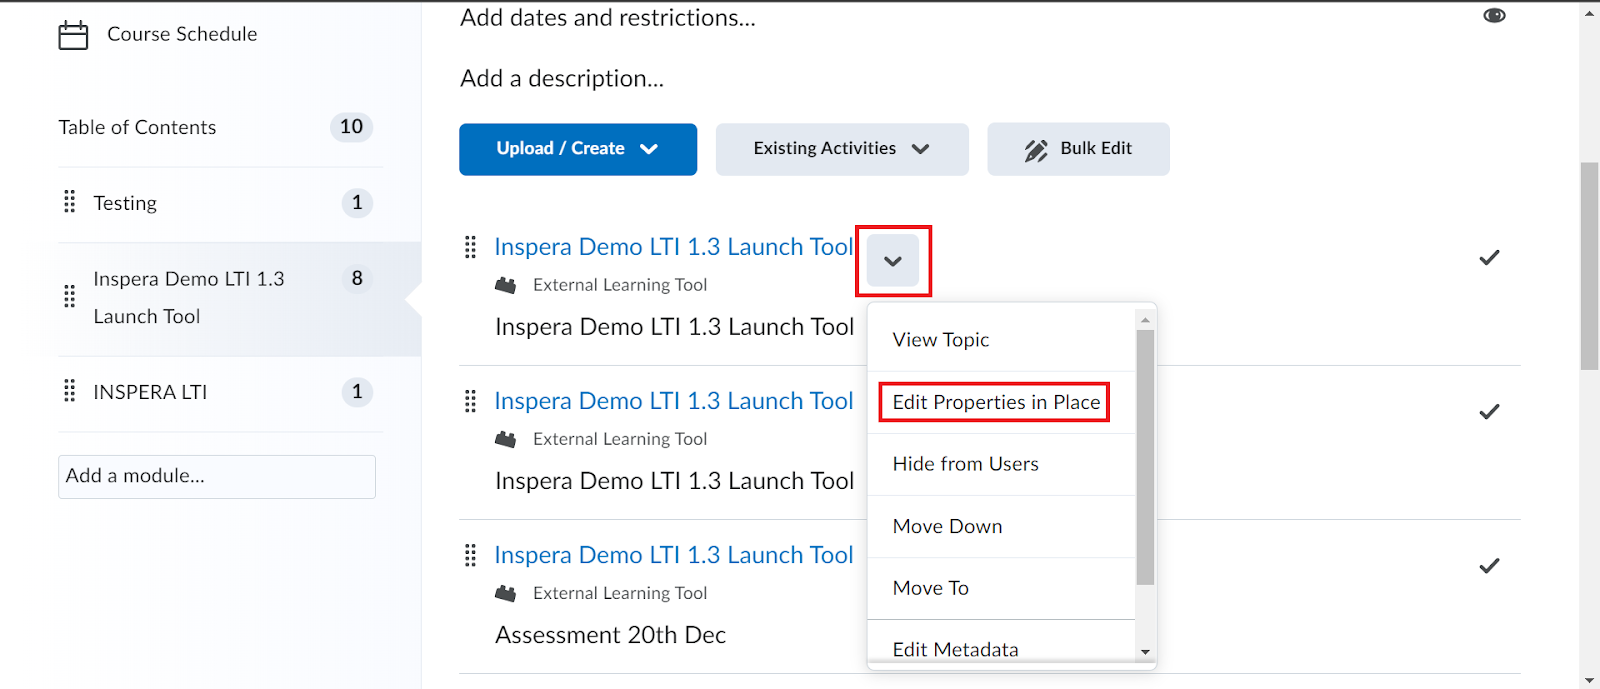Click the Course Schedule link
Image resolution: width=1600 pixels, height=689 pixels.
point(182,34)
